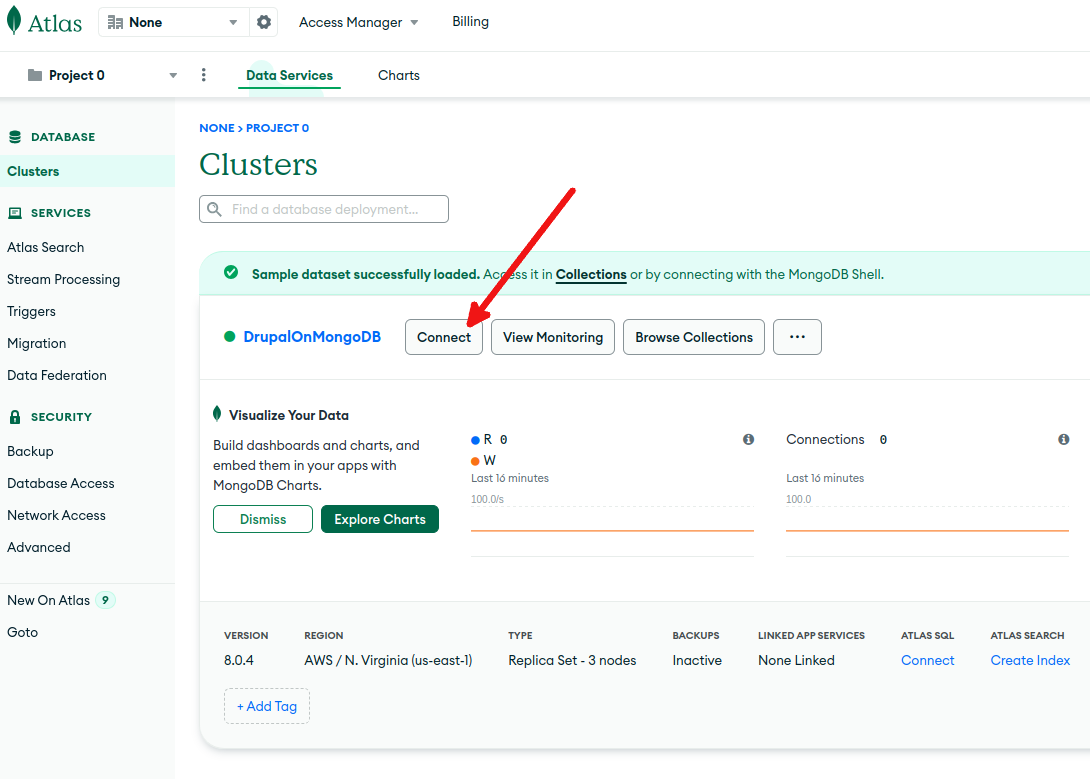Open Data Federation in sidebar
Screen dimensions: 1090x779
click(x=57, y=375)
